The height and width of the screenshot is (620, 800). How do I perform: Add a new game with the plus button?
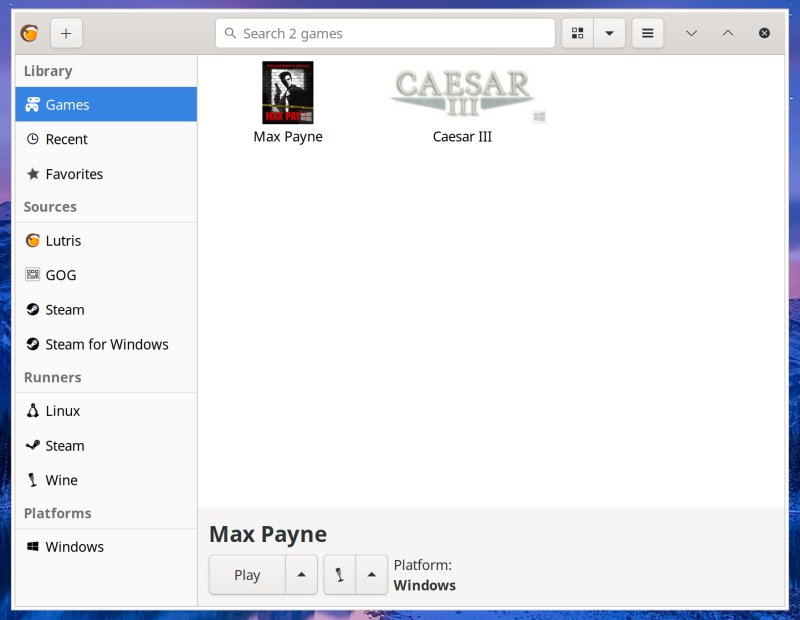[x=66, y=32]
